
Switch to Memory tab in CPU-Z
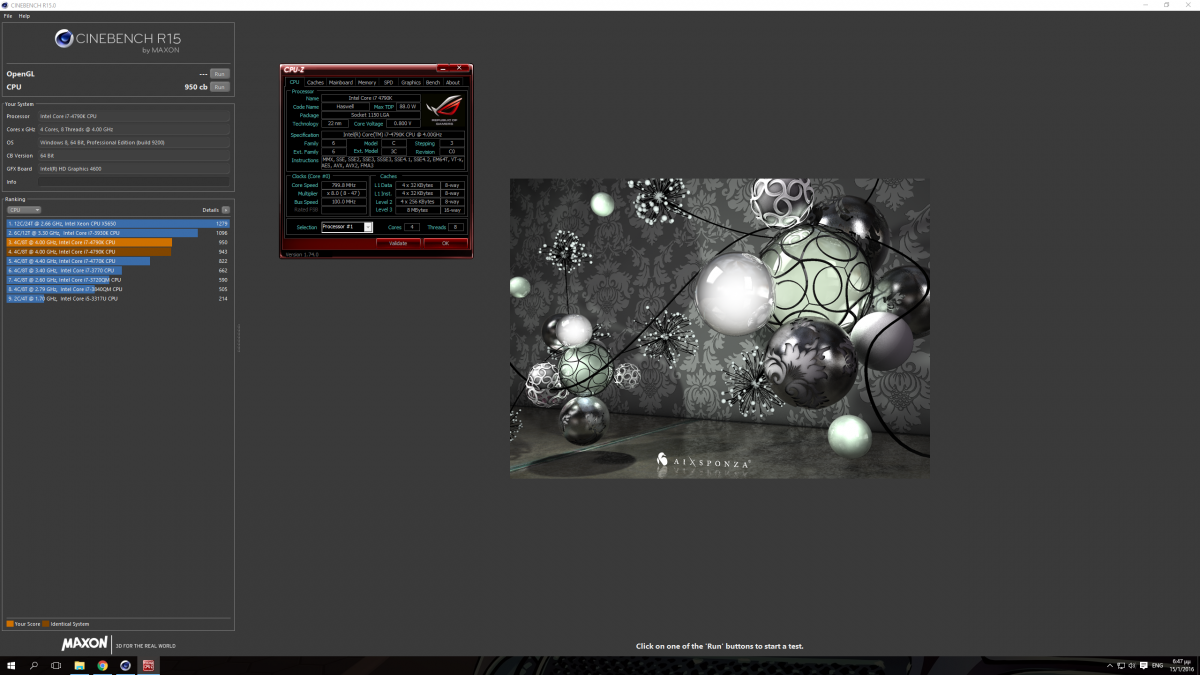[367, 82]
